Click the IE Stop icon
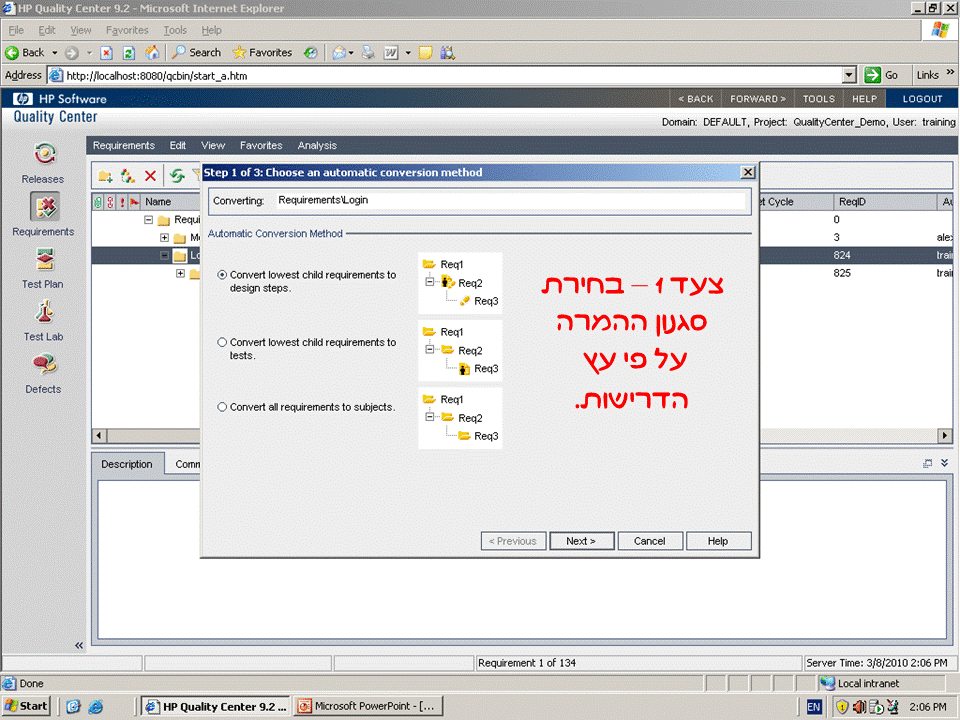 106,53
